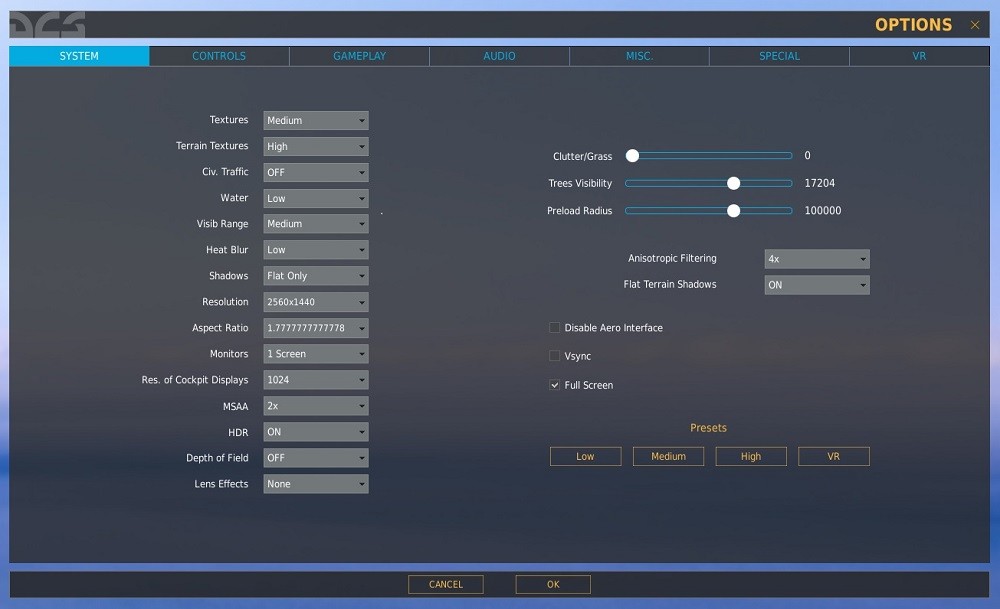Open the Shadows dropdown showing Flat Only
The image size is (1000, 609).
point(316,276)
